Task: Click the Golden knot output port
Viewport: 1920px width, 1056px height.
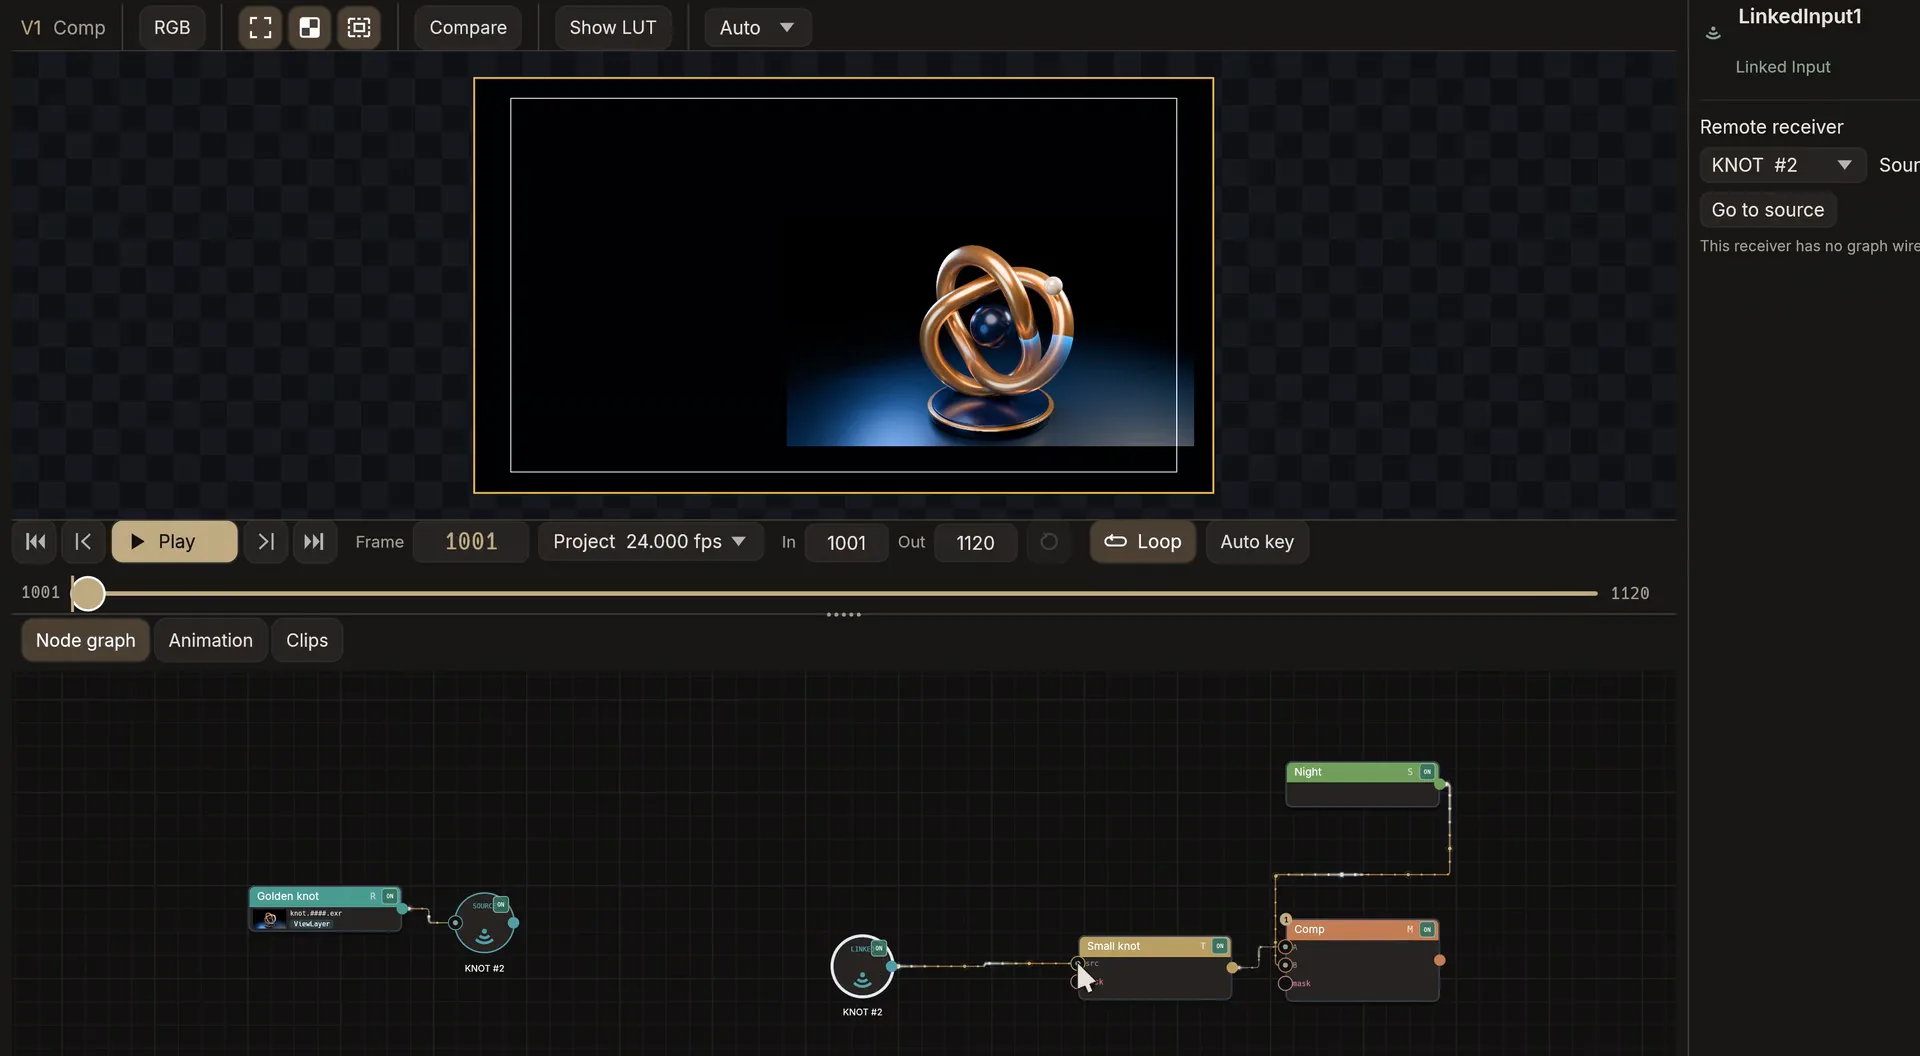Action: point(402,908)
